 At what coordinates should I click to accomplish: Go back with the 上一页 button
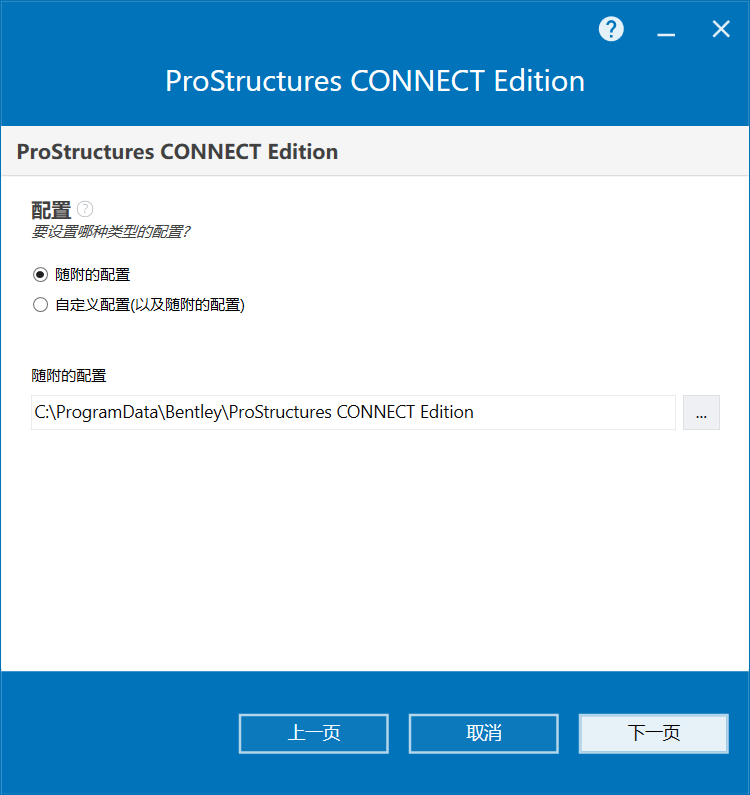click(x=314, y=733)
